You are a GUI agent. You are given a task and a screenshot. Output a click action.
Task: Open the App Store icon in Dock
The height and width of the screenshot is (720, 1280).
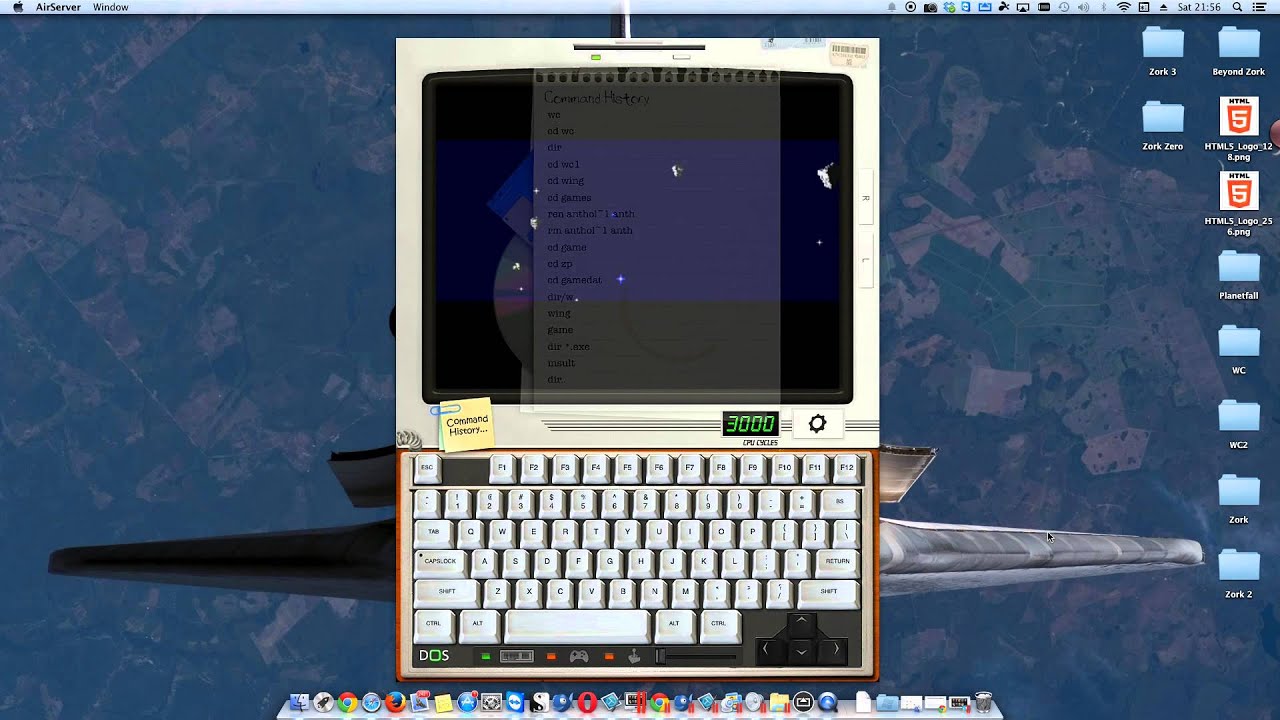(x=467, y=702)
